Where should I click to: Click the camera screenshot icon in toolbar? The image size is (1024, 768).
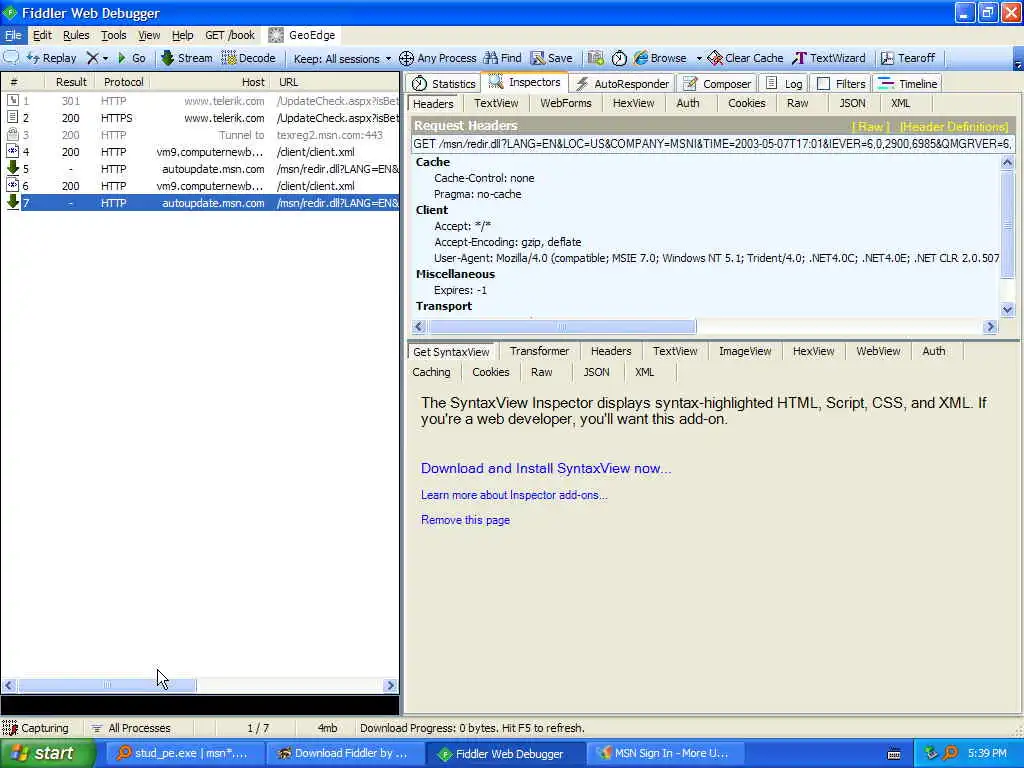(595, 58)
